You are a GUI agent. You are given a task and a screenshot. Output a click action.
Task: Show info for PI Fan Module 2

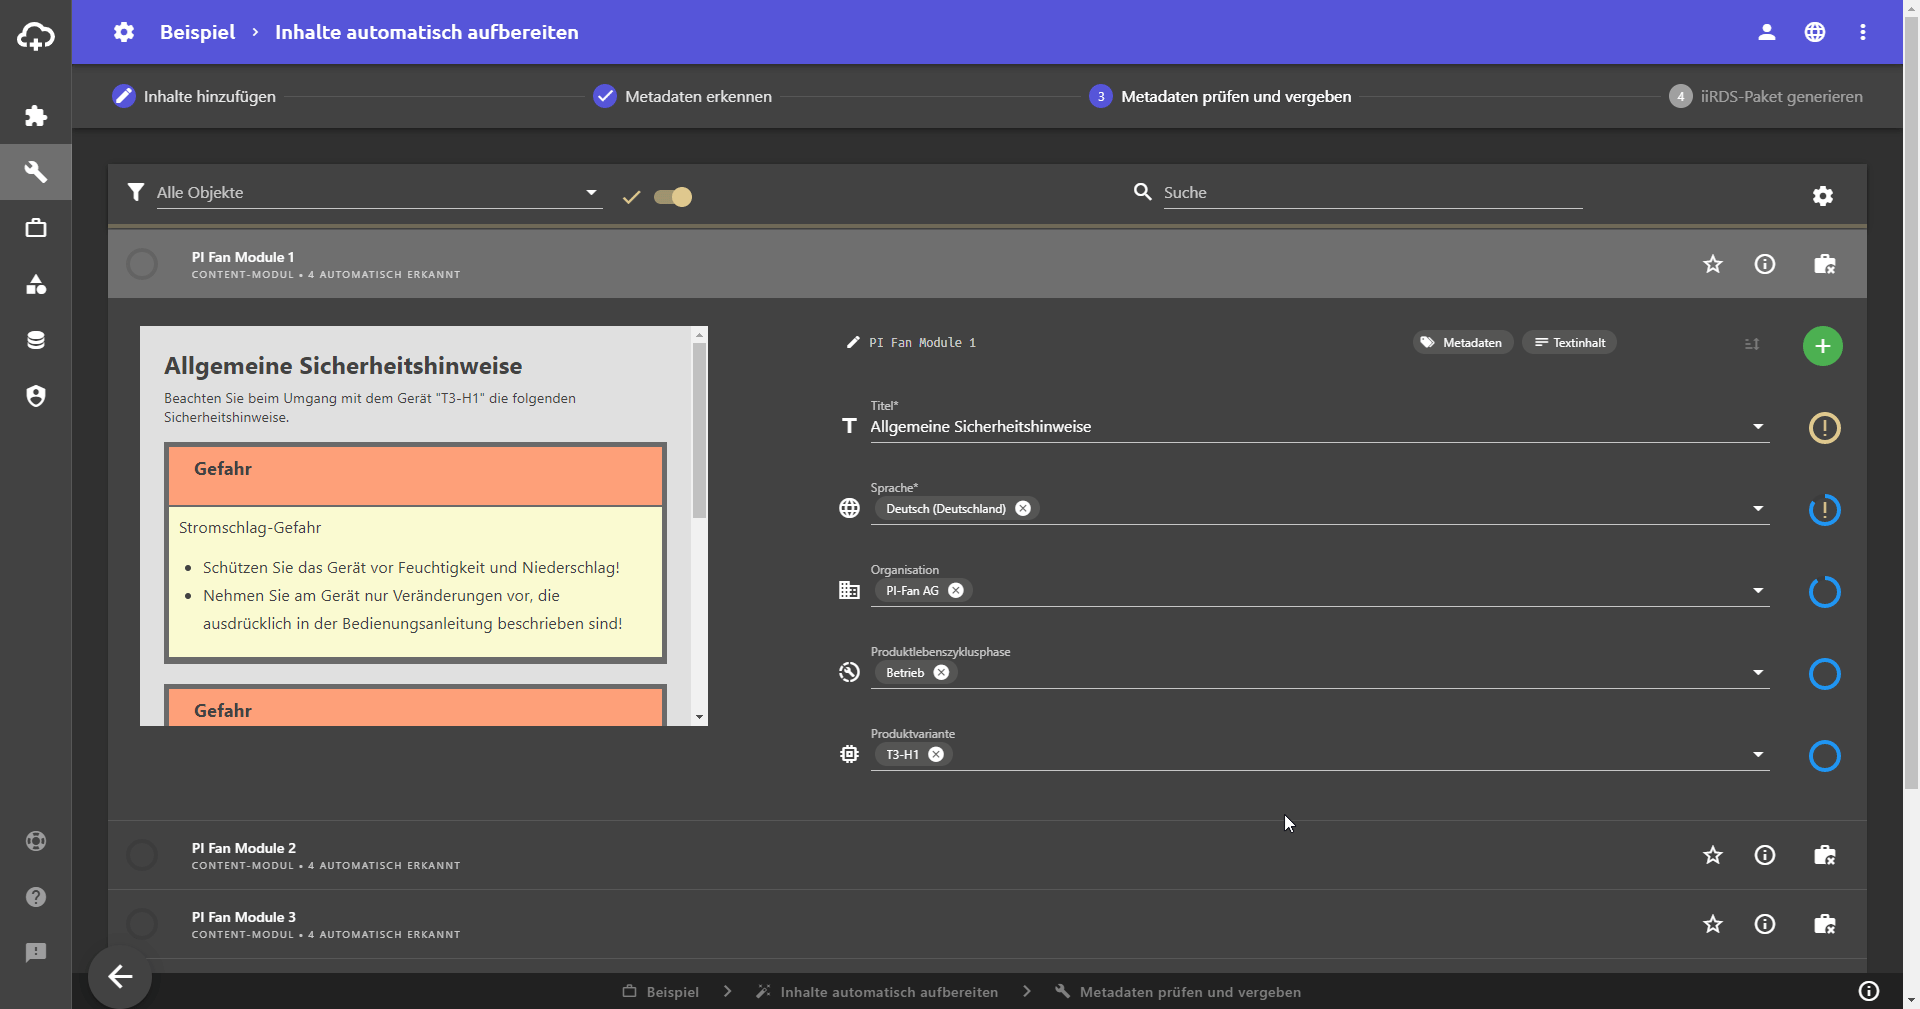coord(1765,855)
